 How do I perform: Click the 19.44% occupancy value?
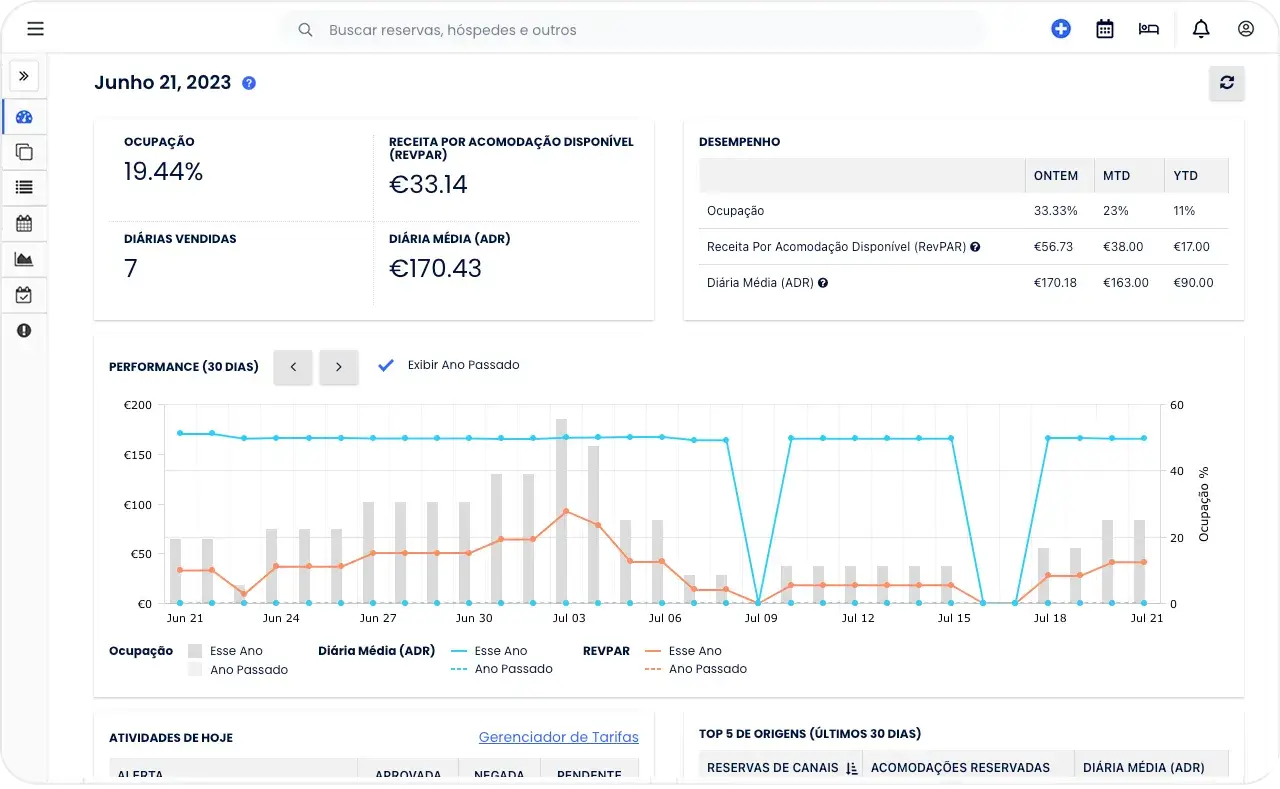pyautogui.click(x=163, y=172)
